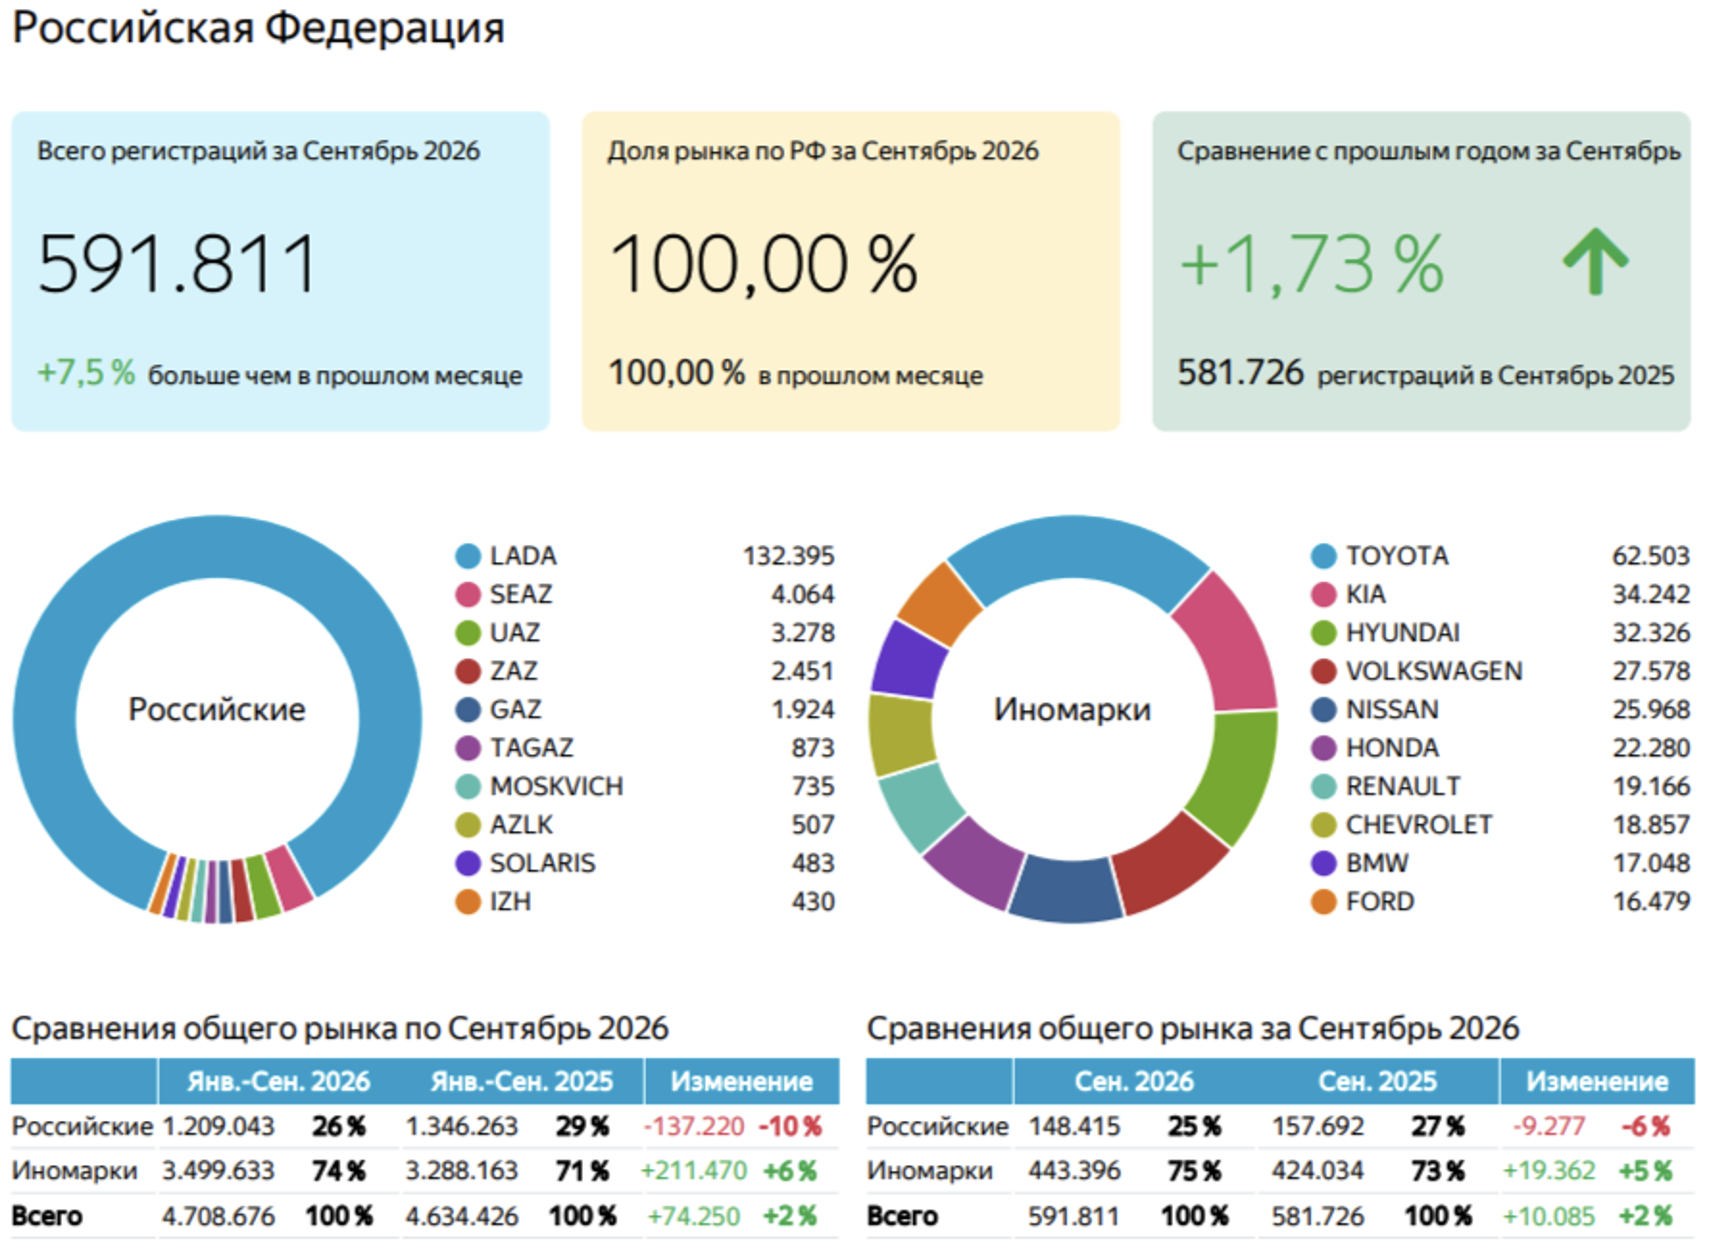1716x1248 pixels.
Task: Click 581.726 registrations value in the green card
Action: [x=1240, y=373]
